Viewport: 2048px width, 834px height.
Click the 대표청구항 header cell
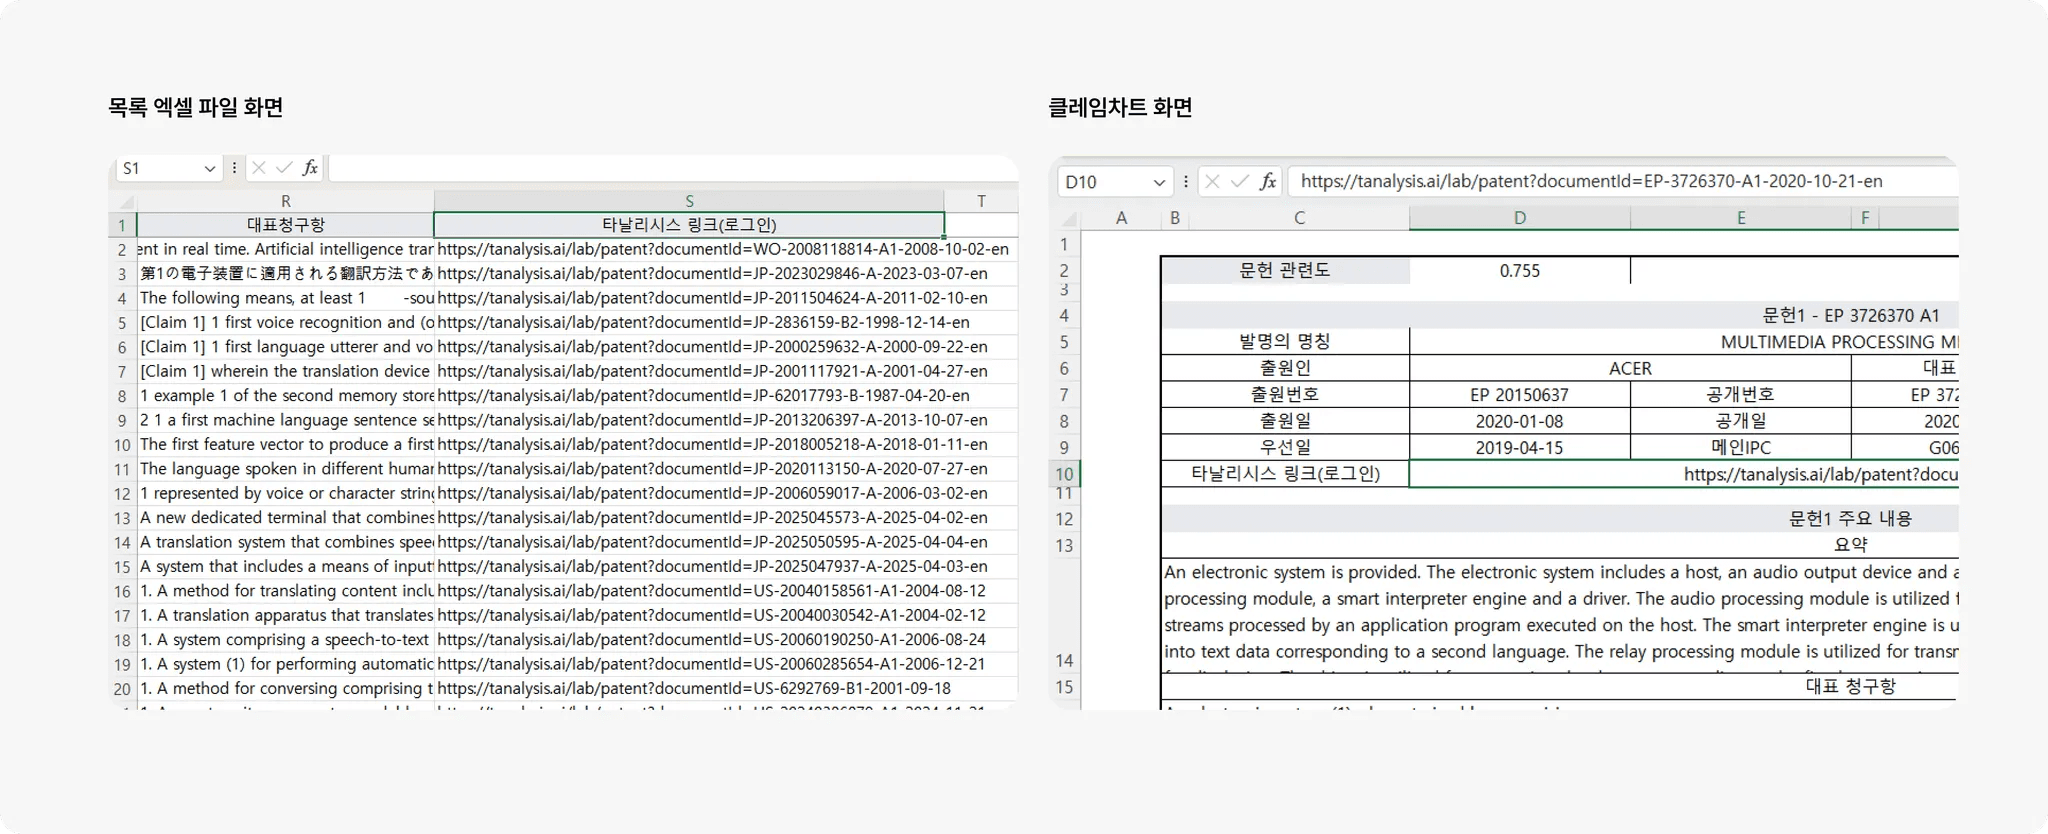tap(286, 225)
